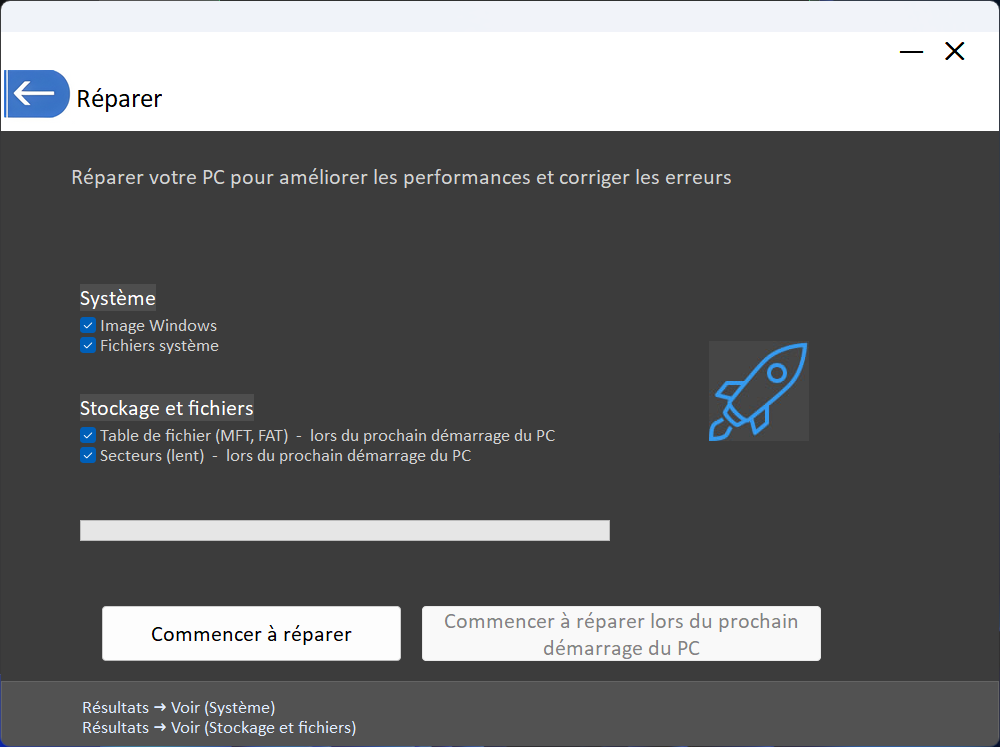This screenshot has width=1000, height=747.
Task: Select the Stockage et fichiers section header
Action: [166, 408]
